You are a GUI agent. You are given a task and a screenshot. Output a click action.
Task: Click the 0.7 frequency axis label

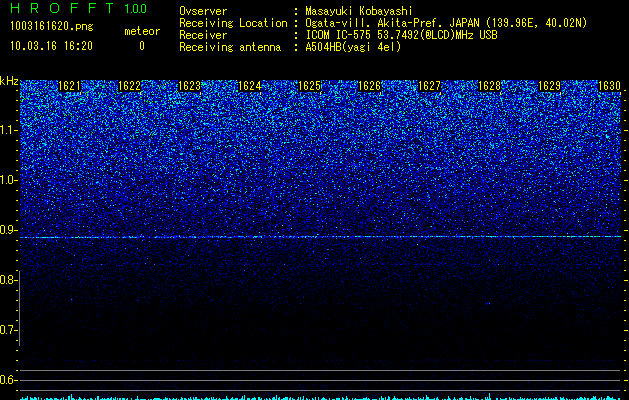(x=8, y=330)
